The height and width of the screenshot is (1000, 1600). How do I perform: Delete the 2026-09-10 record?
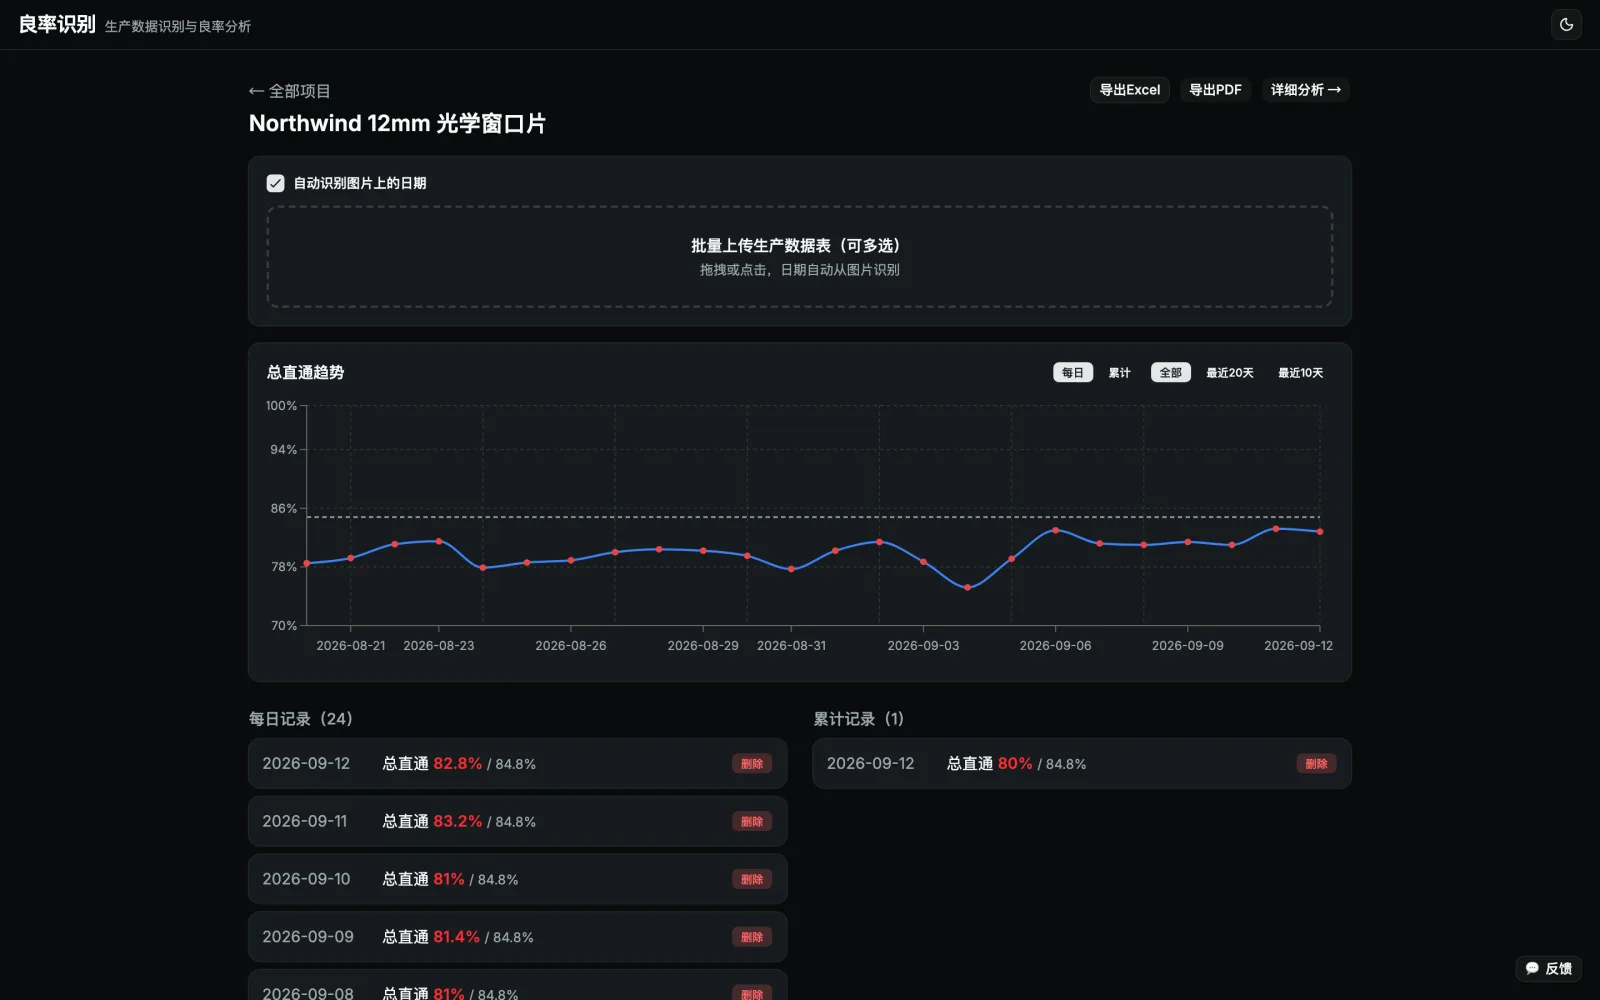pos(752,880)
